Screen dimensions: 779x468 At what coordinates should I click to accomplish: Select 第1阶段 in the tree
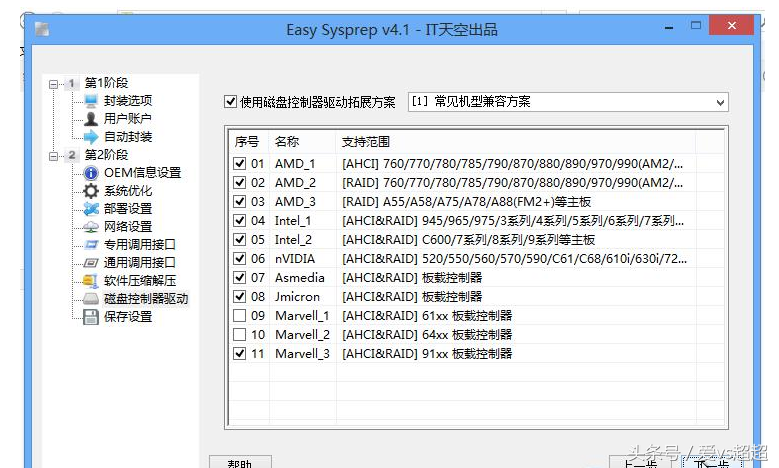coord(106,82)
